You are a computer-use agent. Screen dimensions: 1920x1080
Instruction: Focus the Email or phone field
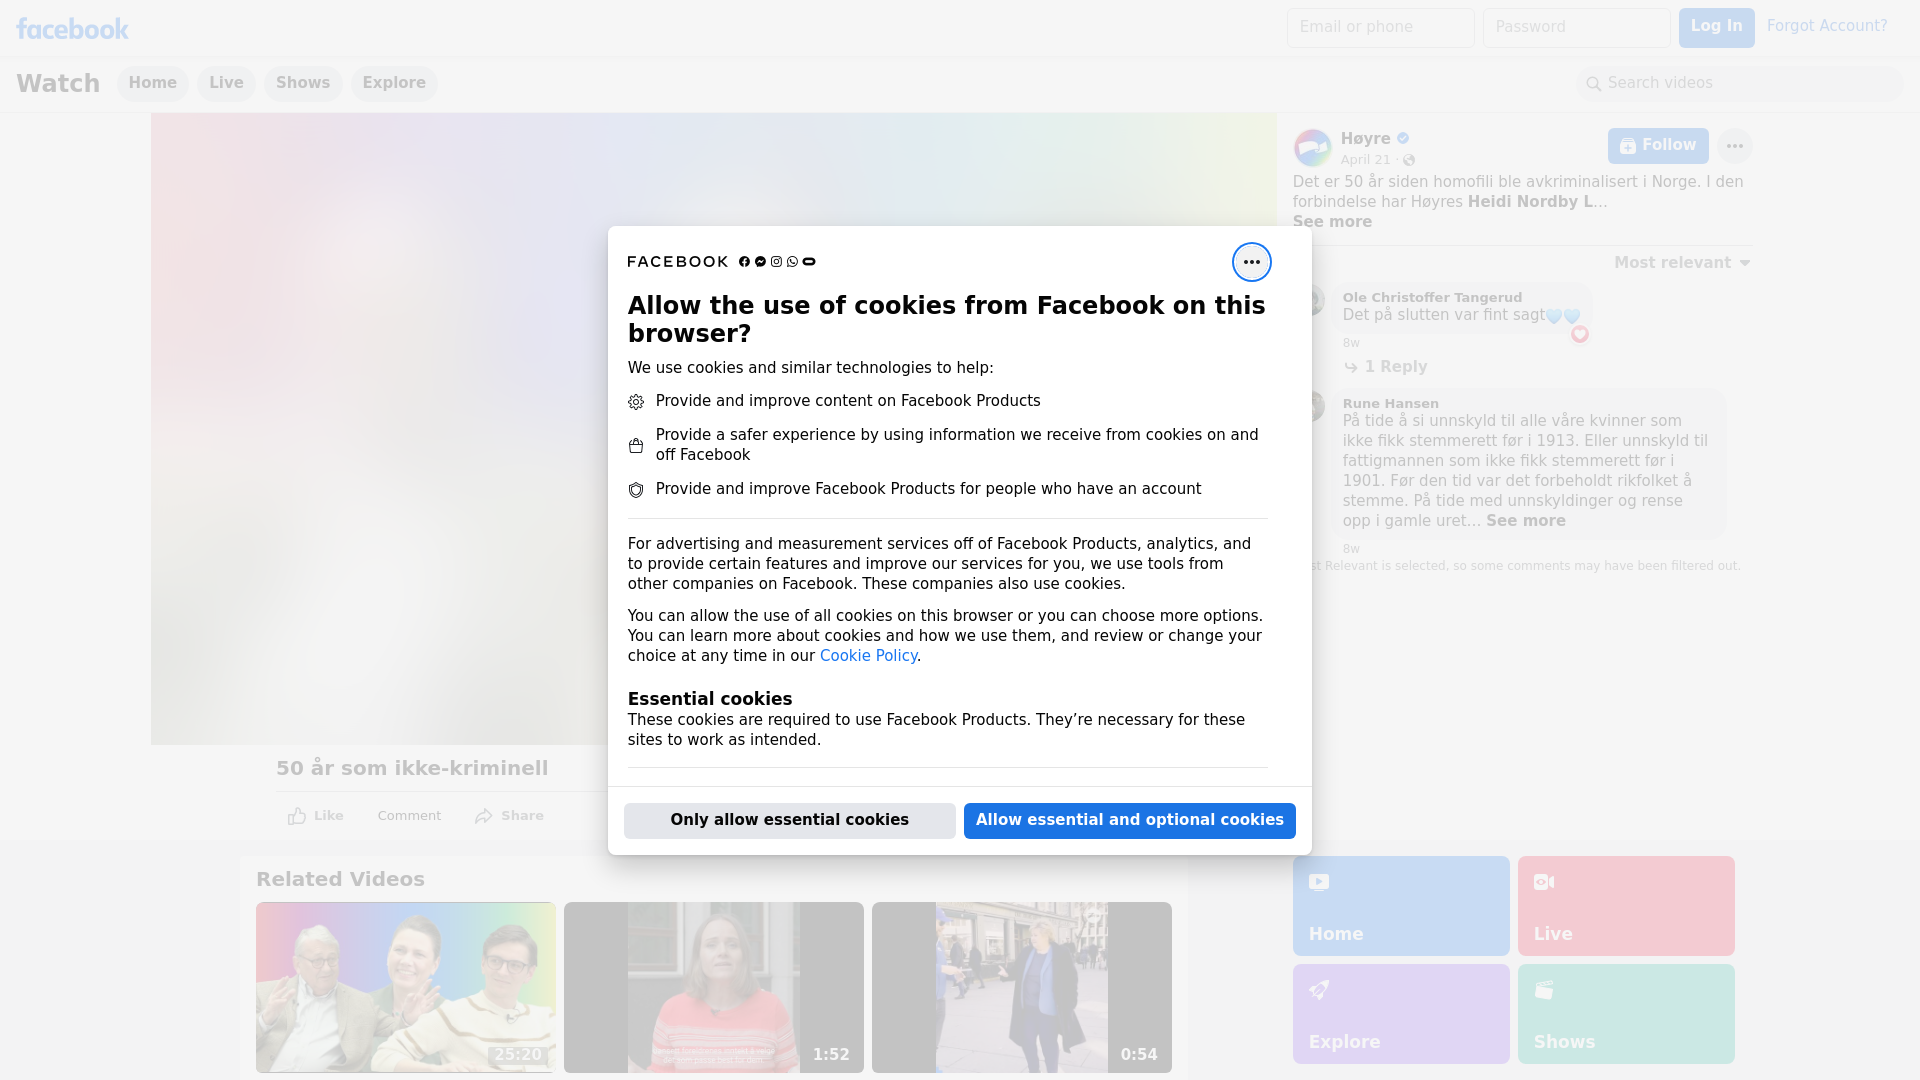point(1380,27)
